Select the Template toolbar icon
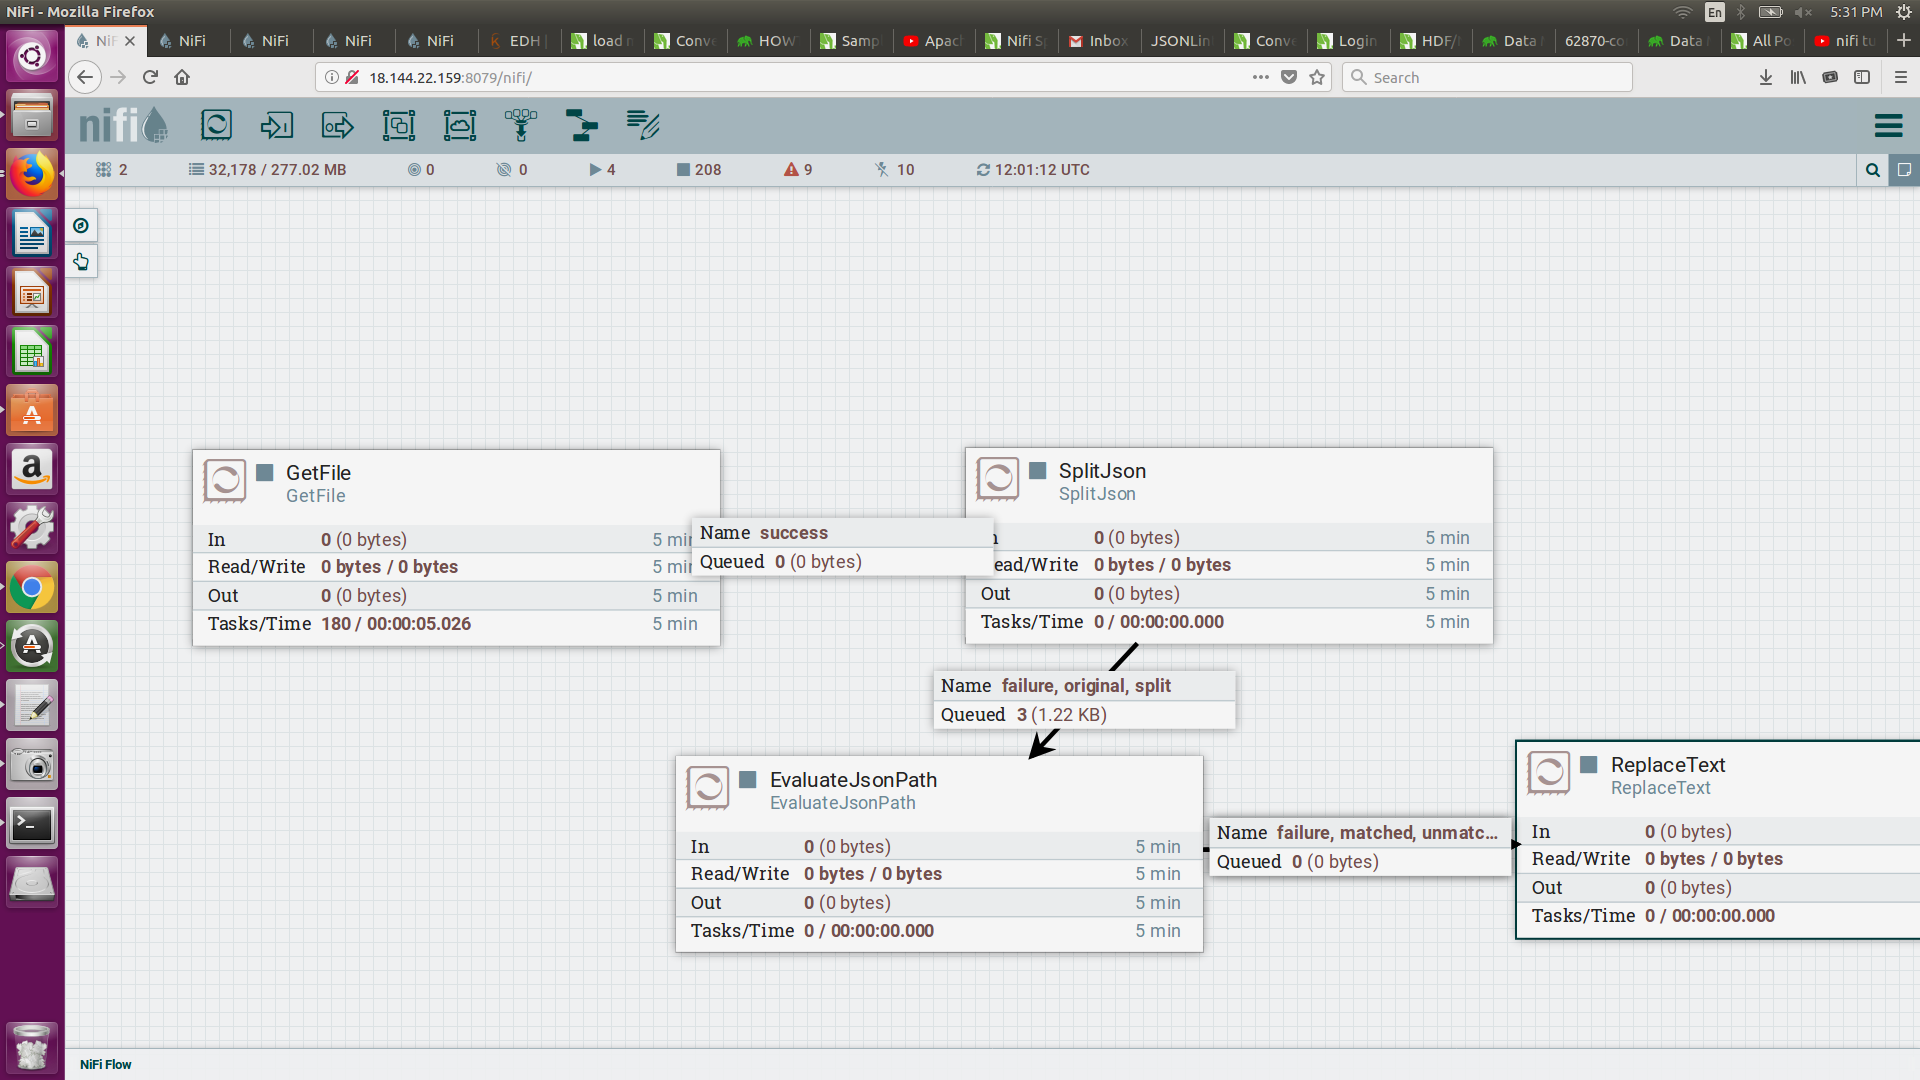 [581, 125]
